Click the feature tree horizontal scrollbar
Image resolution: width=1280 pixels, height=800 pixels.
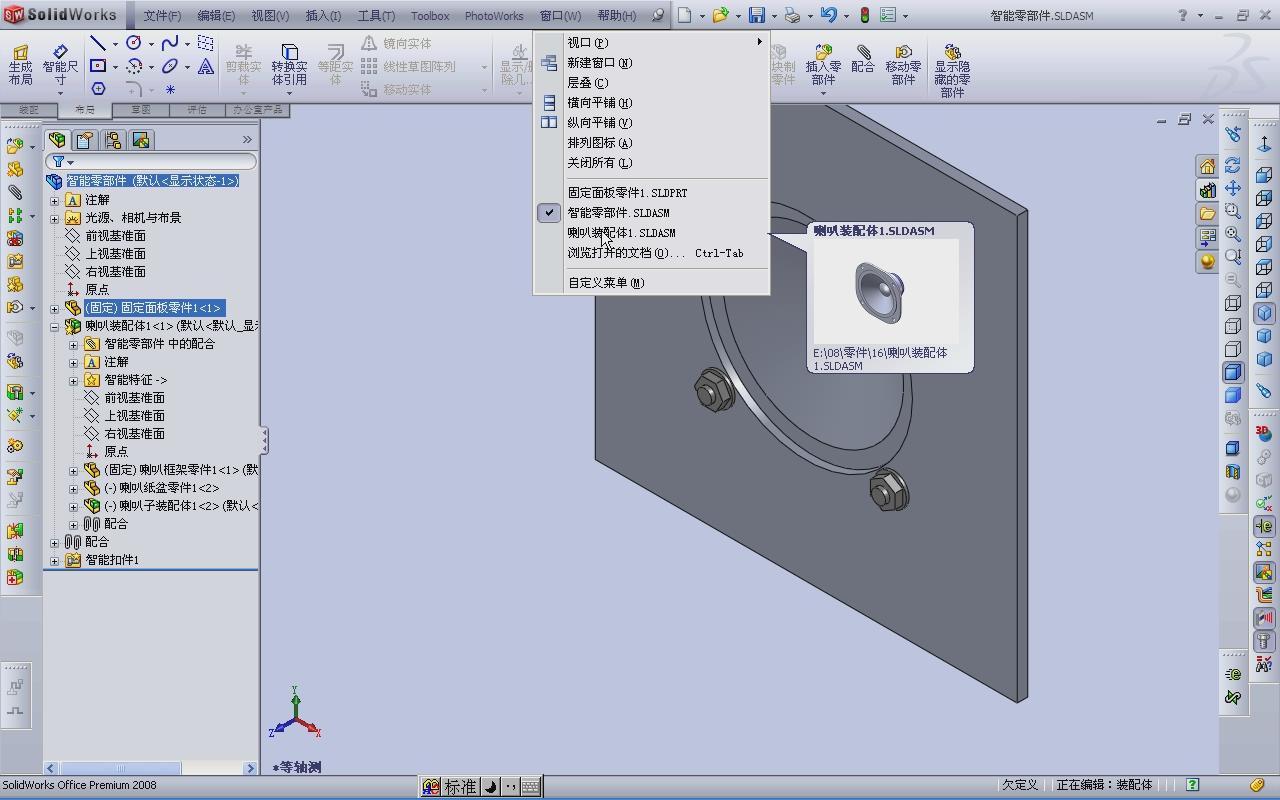pos(150,768)
